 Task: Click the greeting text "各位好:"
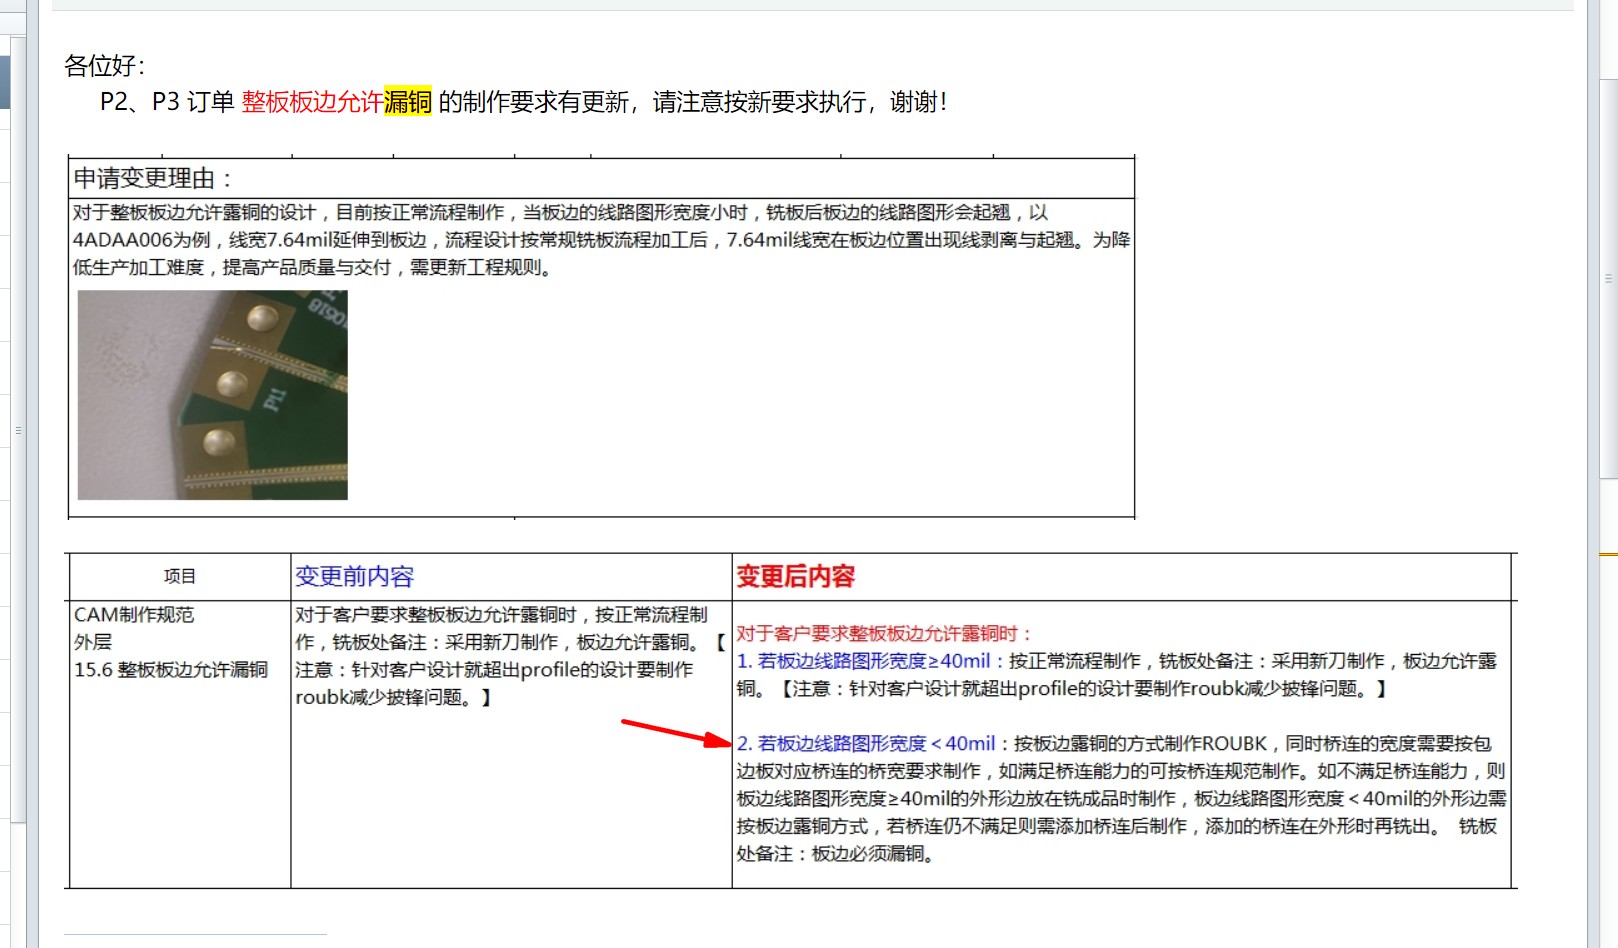tap(105, 66)
